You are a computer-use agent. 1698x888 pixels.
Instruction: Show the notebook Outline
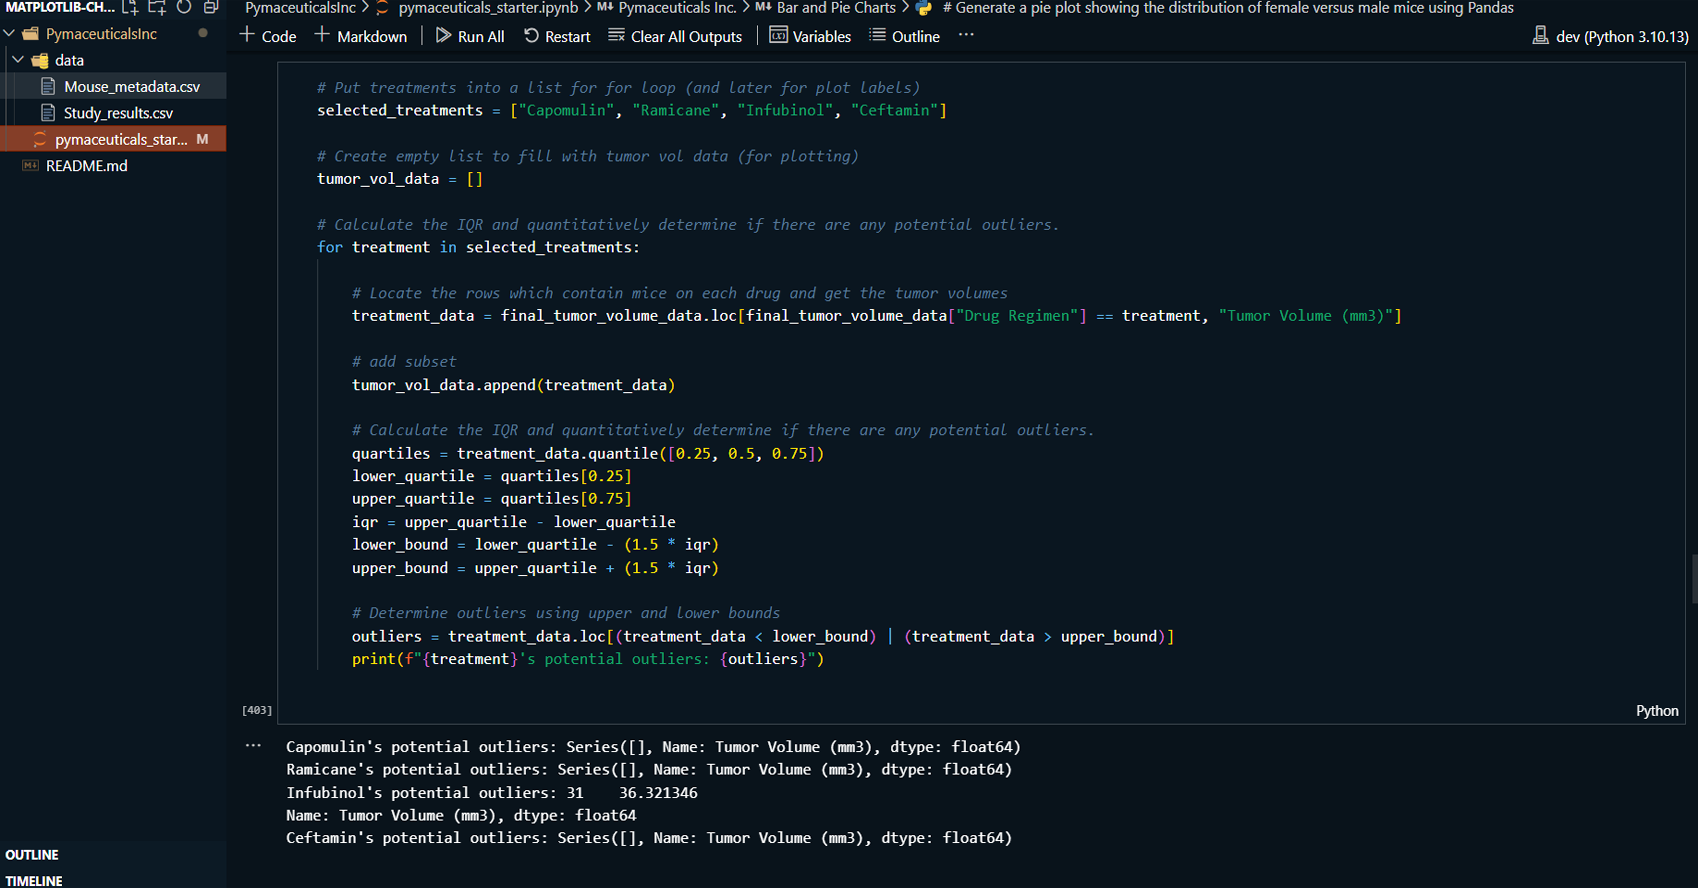point(904,36)
